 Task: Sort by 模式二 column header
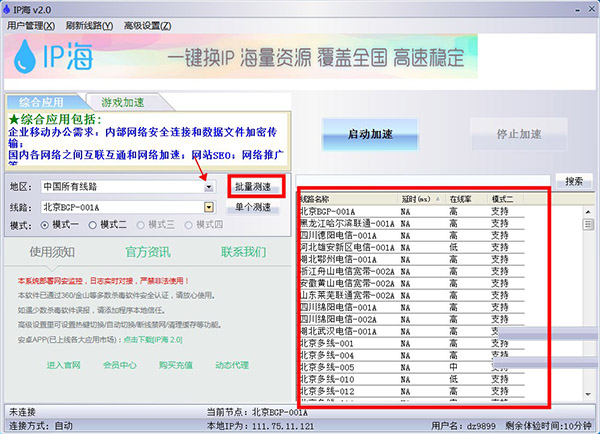[505, 199]
